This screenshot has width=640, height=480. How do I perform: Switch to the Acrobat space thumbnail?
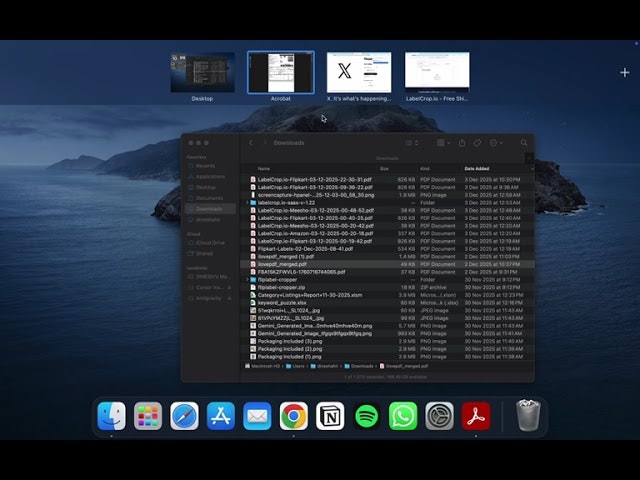[x=280, y=73]
